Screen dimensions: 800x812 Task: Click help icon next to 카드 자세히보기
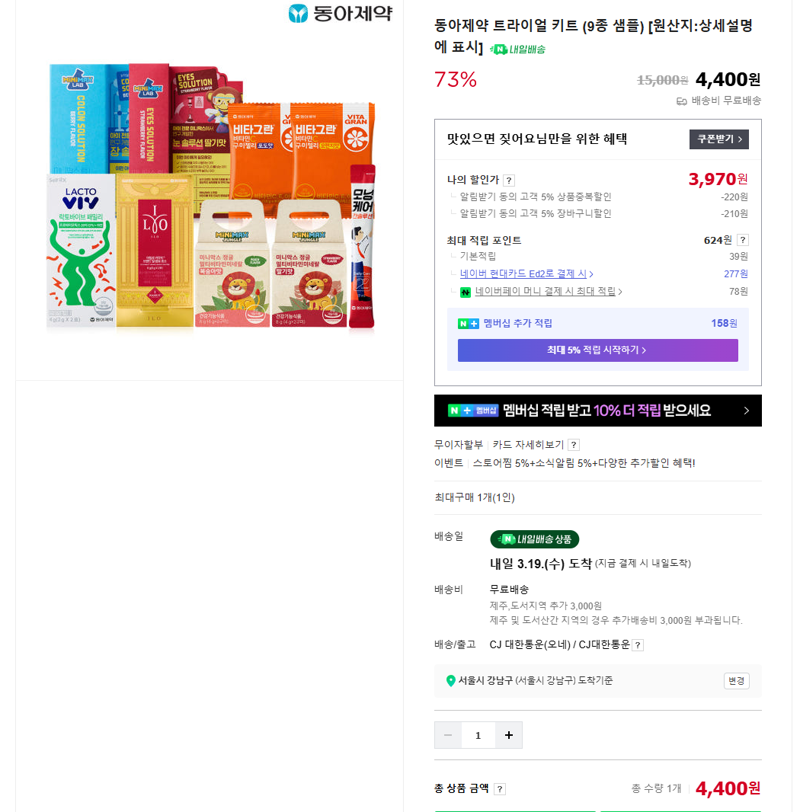point(574,445)
